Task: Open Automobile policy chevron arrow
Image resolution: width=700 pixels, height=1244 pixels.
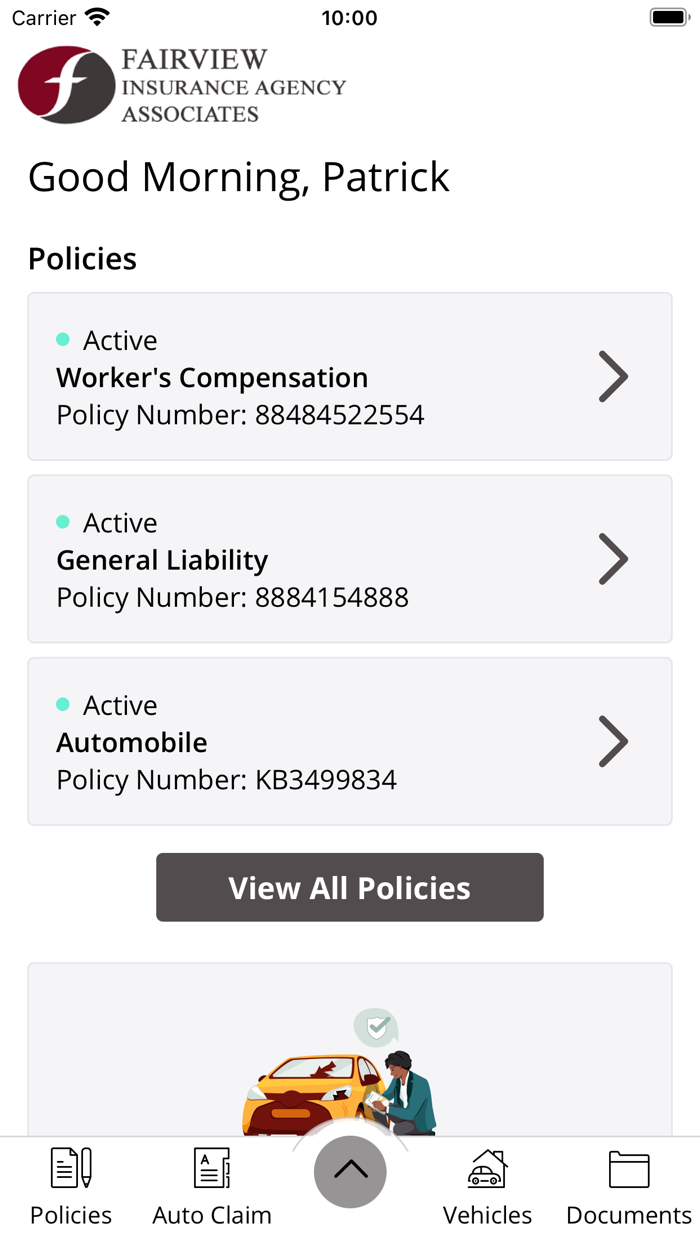Action: (613, 742)
